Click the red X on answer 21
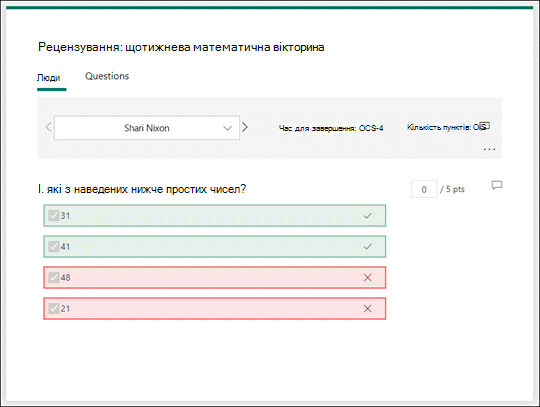This screenshot has width=540, height=407. pos(367,309)
